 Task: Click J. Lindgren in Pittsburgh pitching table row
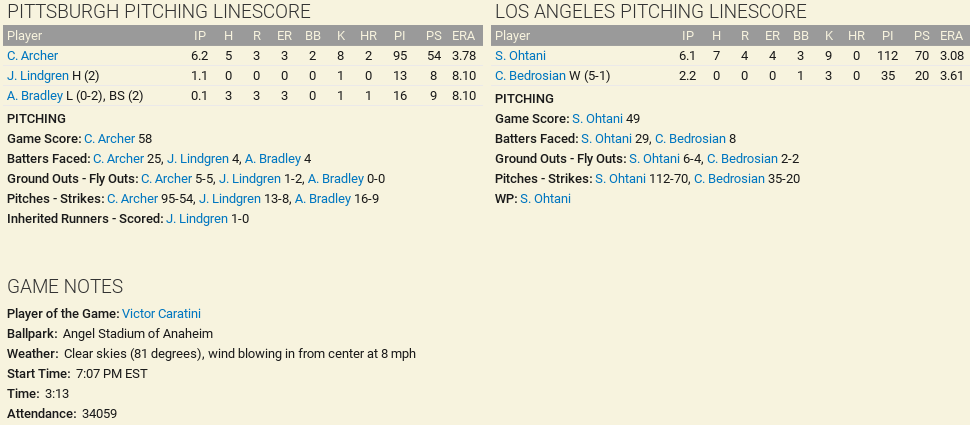pyautogui.click(x=36, y=76)
